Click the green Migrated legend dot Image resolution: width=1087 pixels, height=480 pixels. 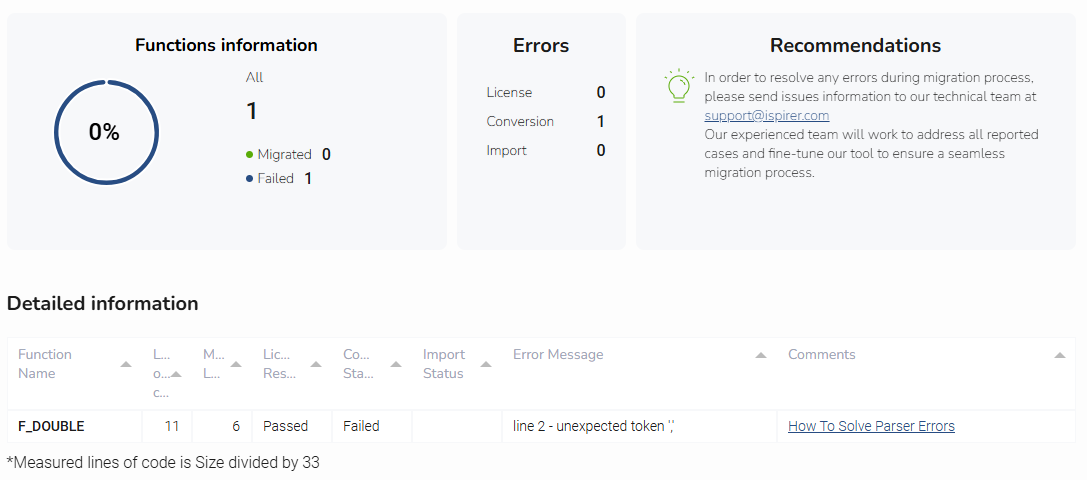tap(249, 155)
